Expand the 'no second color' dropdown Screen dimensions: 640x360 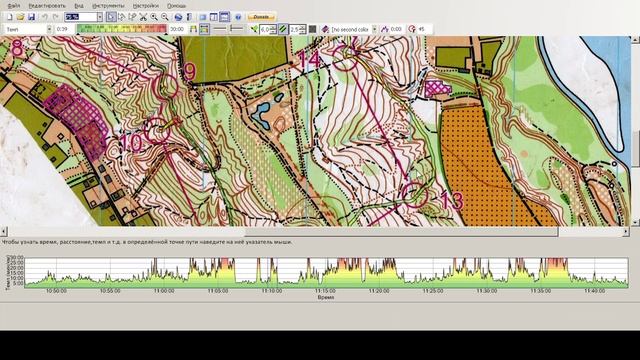(374, 29)
